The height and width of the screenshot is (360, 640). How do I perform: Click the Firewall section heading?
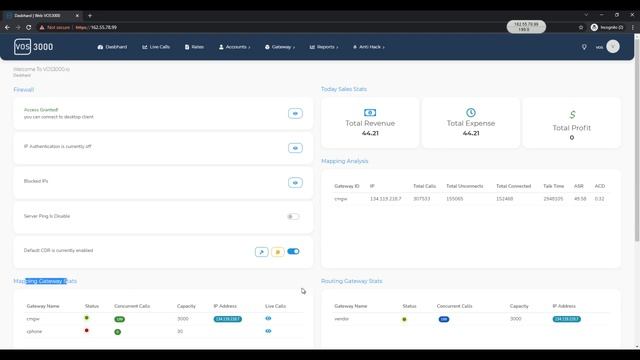(24, 90)
